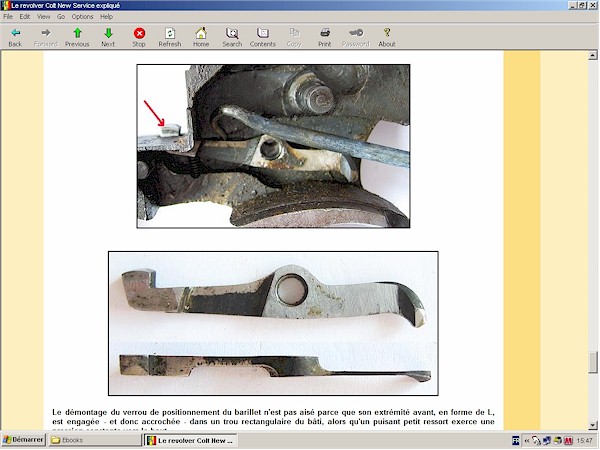Open the Options menu
The height and width of the screenshot is (450, 600).
82,17
